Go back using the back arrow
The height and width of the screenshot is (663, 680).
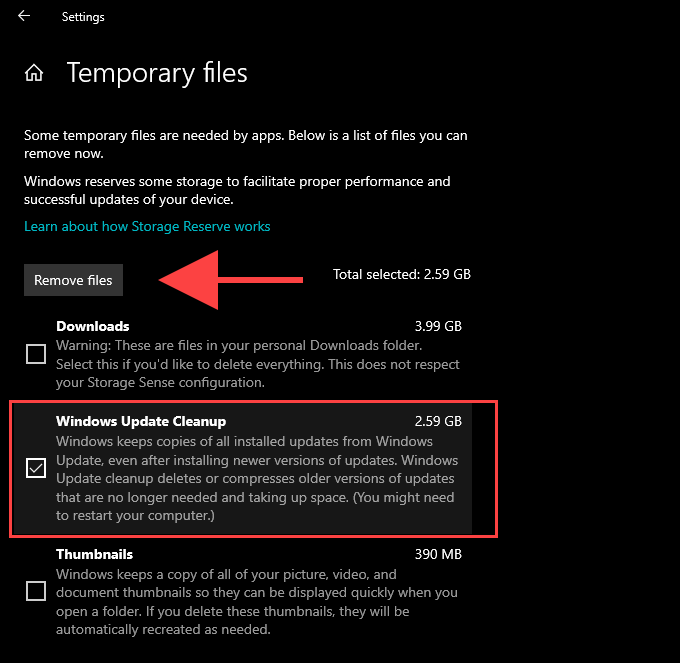coord(24,16)
